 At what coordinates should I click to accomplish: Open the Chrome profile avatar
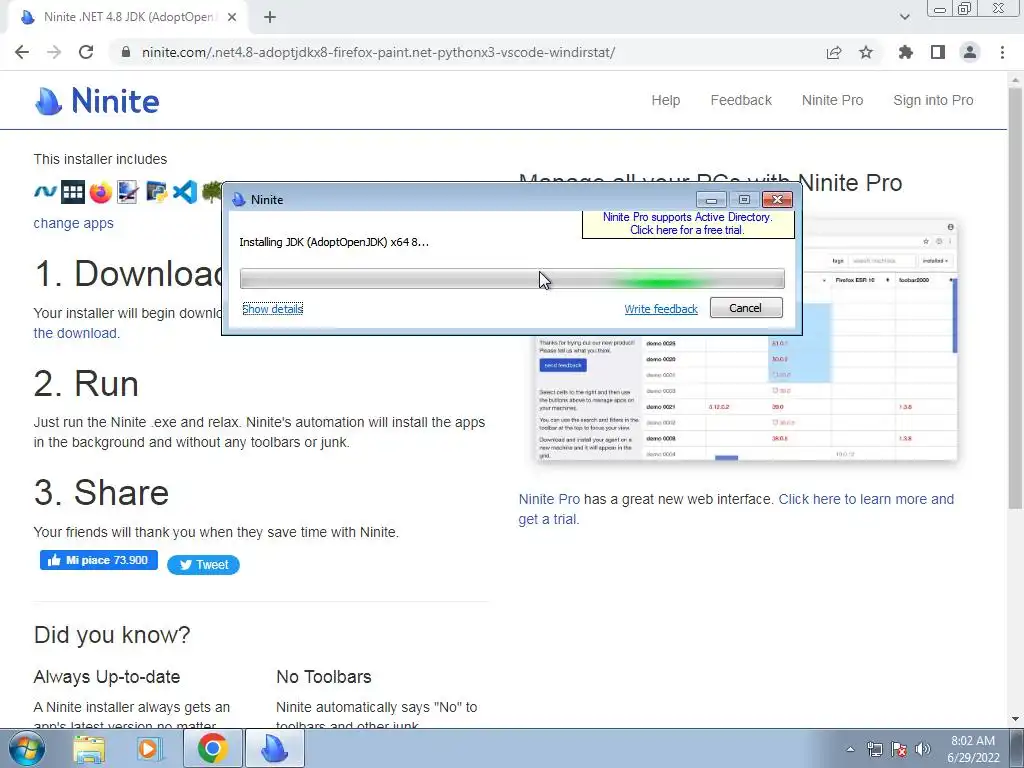tap(970, 52)
